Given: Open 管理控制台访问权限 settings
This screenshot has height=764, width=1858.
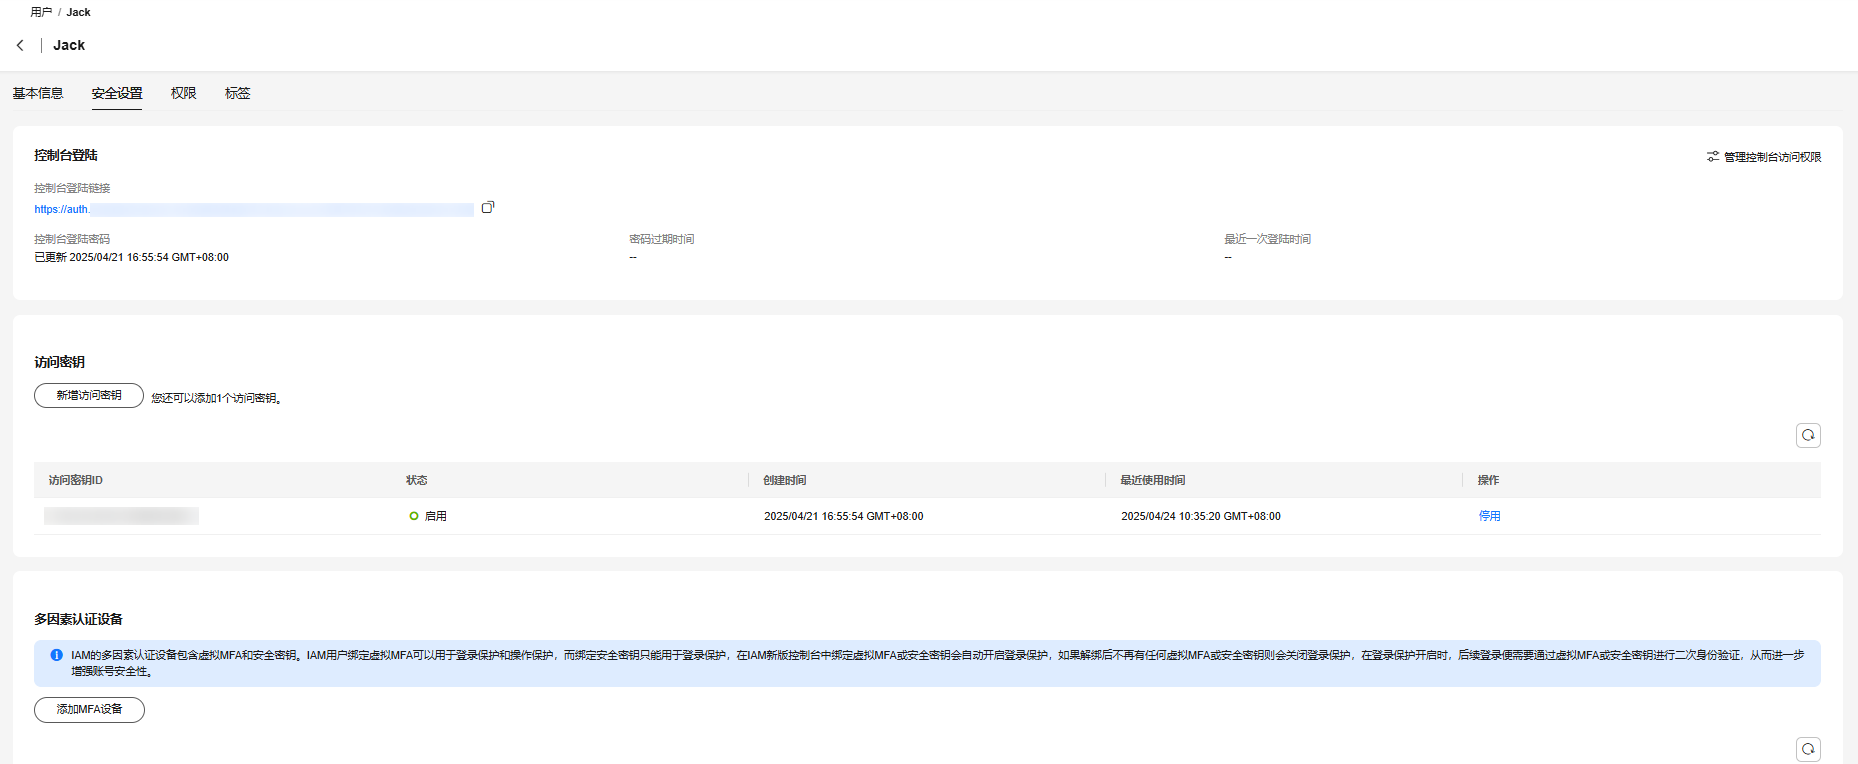Looking at the screenshot, I should pos(1764,157).
